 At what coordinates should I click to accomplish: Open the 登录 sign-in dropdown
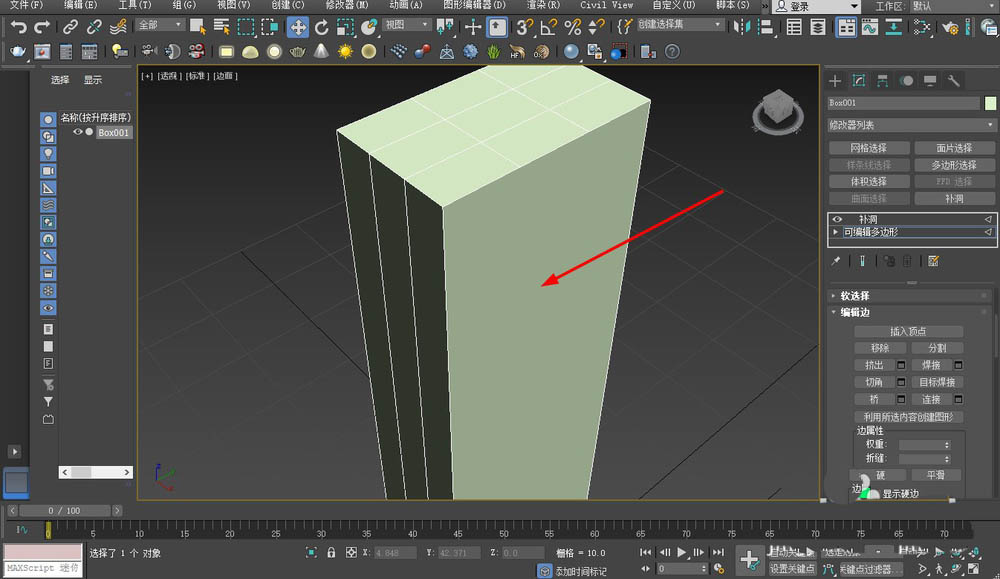(x=816, y=6)
